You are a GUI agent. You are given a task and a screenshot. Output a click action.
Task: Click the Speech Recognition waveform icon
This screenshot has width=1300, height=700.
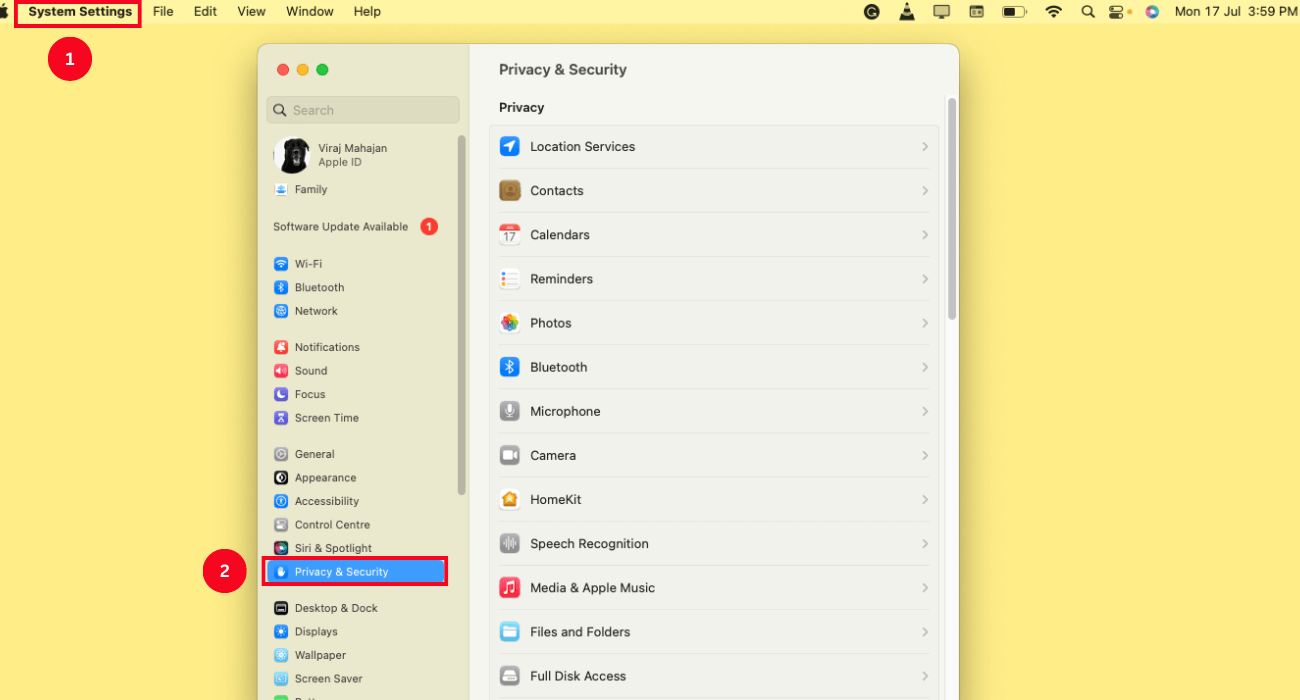(x=510, y=543)
